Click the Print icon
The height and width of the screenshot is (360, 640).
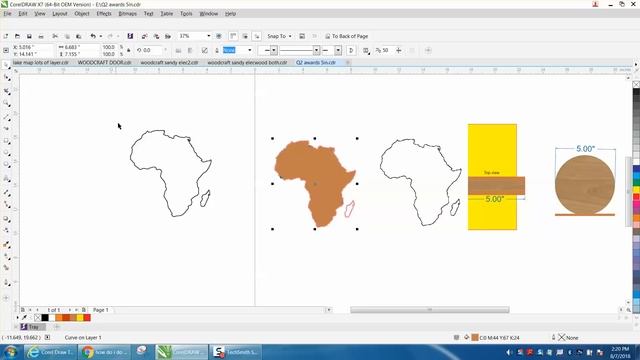(x=41, y=36)
